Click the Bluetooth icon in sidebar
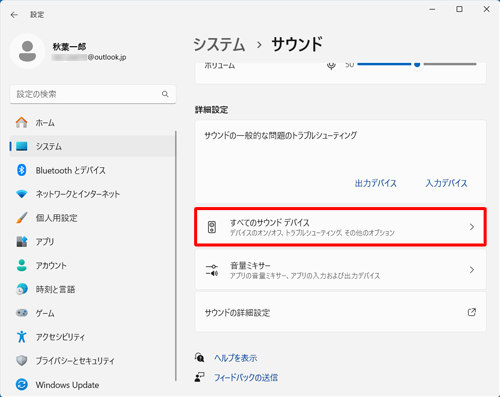This screenshot has height=397, width=500. [22, 170]
